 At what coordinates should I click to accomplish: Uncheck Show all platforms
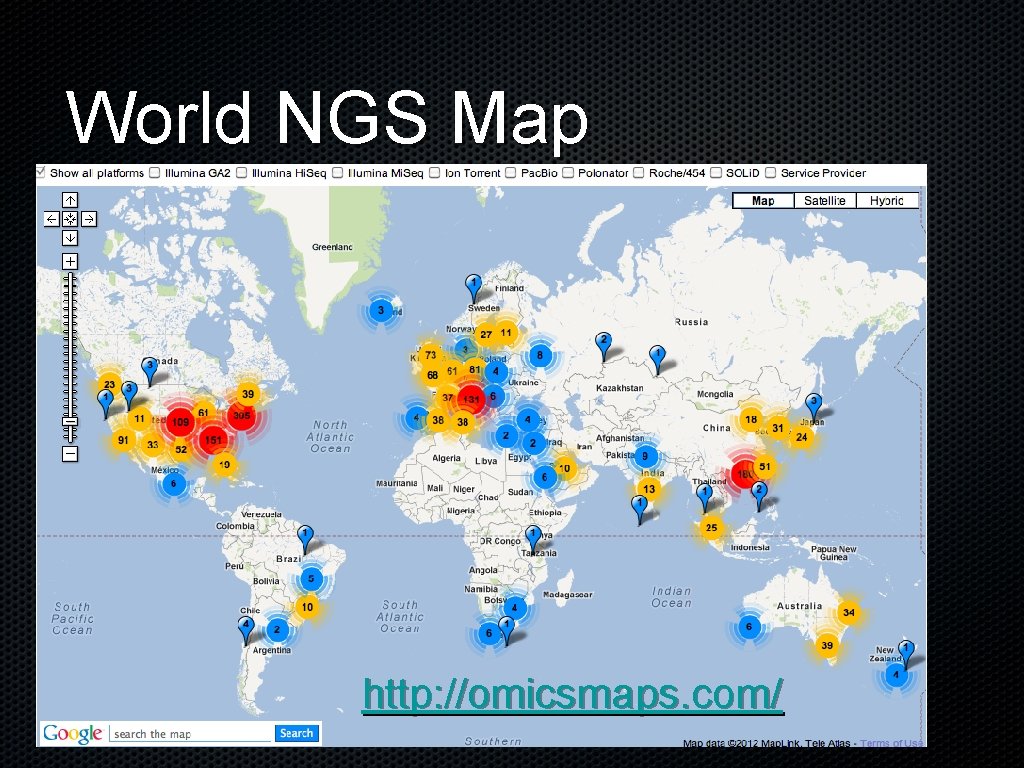point(39,172)
